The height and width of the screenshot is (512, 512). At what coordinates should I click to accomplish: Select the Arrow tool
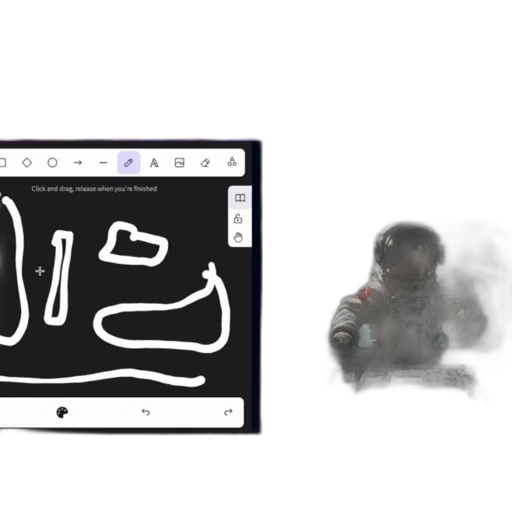click(x=78, y=163)
